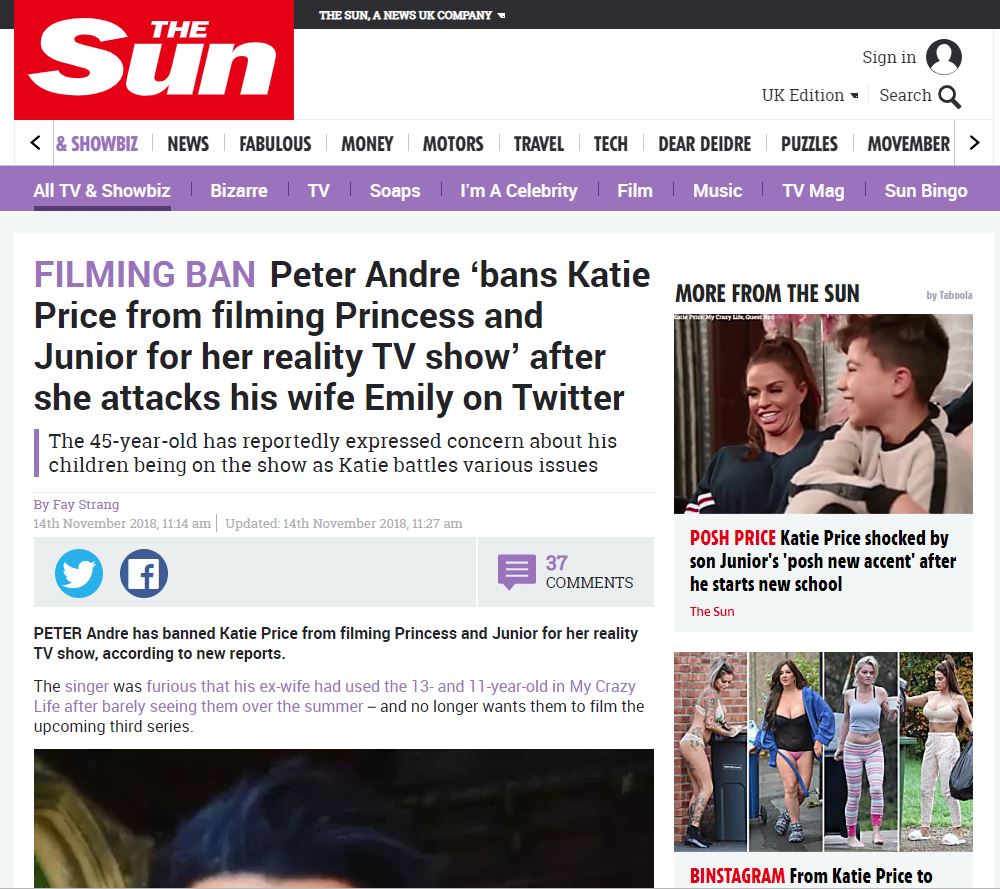Click The Sun logo
Image resolution: width=1000 pixels, height=889 pixels.
click(154, 60)
